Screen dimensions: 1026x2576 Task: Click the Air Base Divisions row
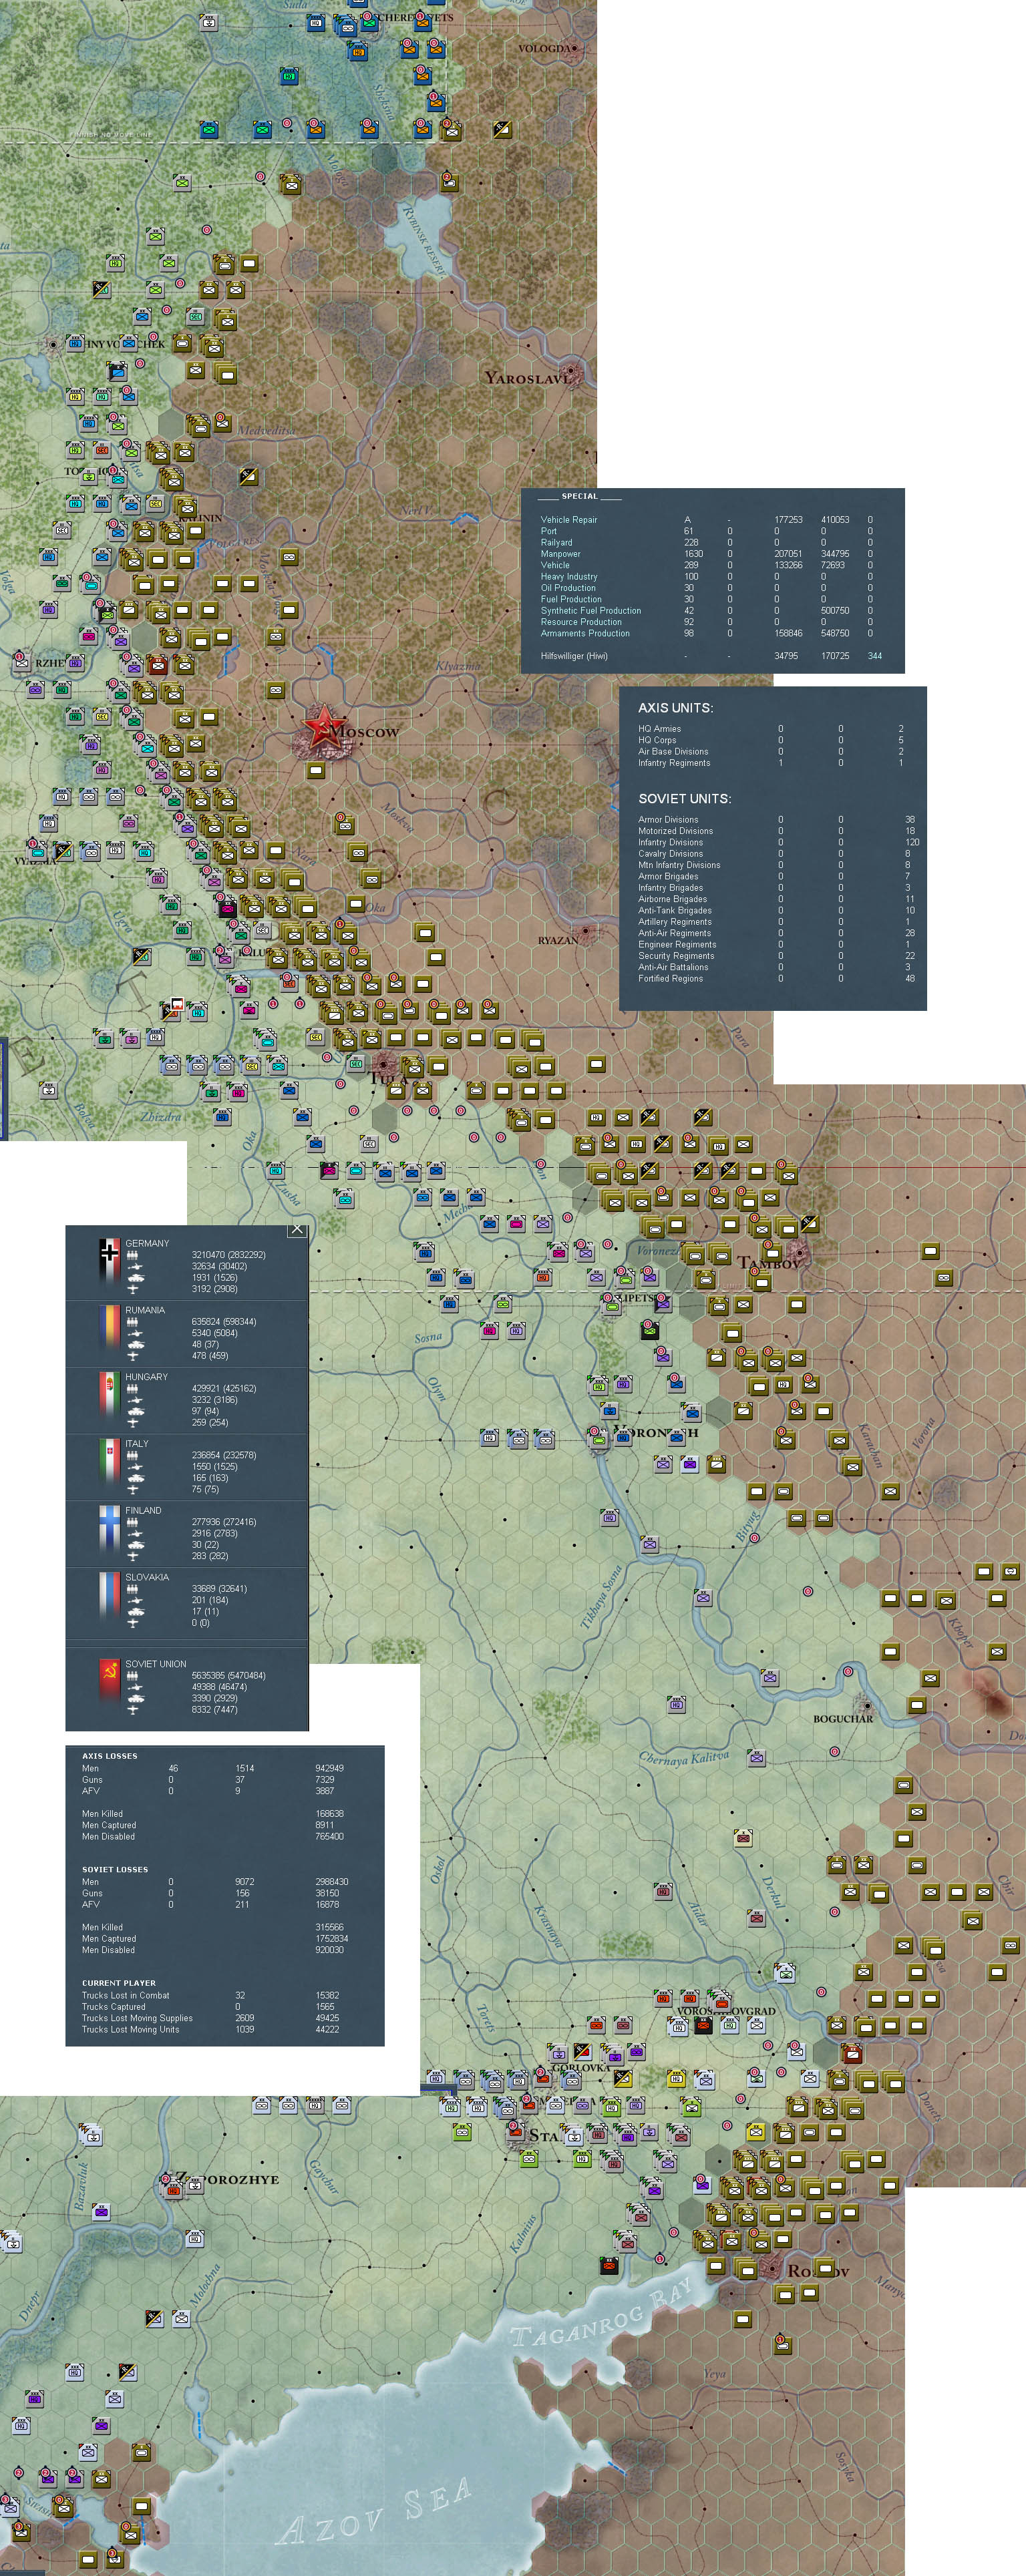[x=772, y=752]
